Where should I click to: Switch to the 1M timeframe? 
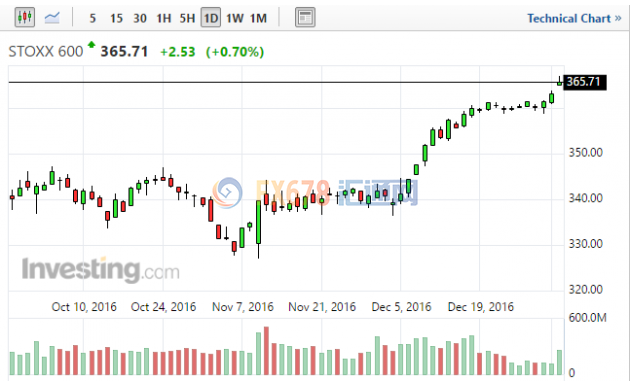coord(258,18)
